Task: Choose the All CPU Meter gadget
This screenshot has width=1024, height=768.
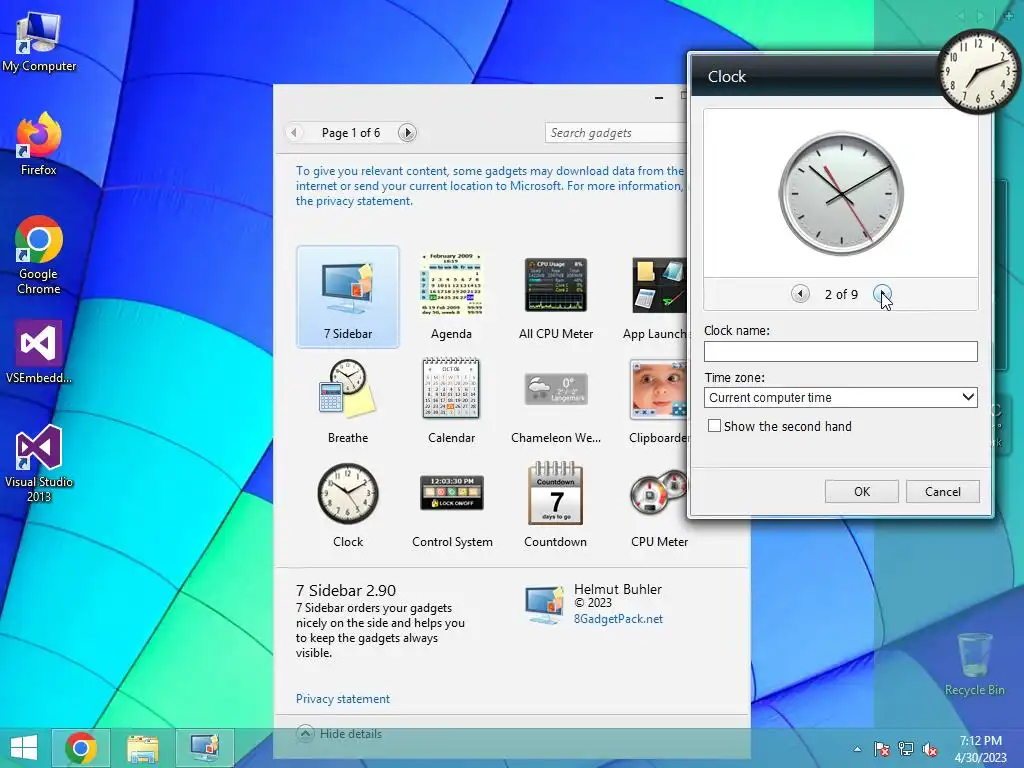Action: point(556,296)
